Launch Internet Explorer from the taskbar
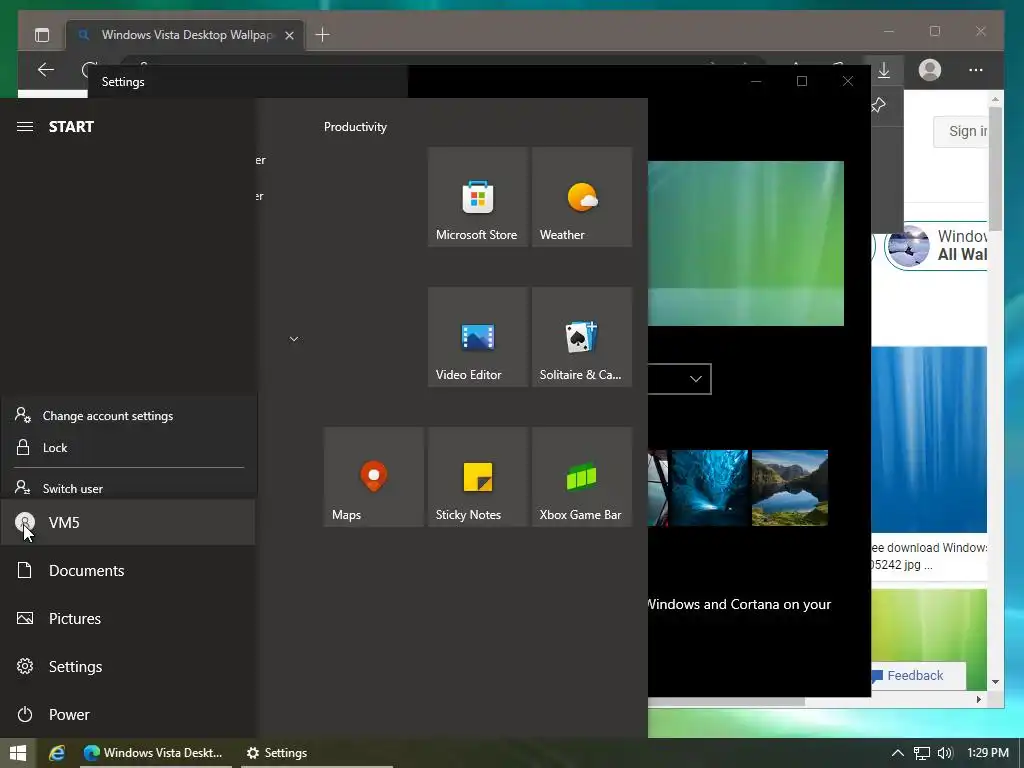Image resolution: width=1024 pixels, height=768 pixels. (57, 753)
